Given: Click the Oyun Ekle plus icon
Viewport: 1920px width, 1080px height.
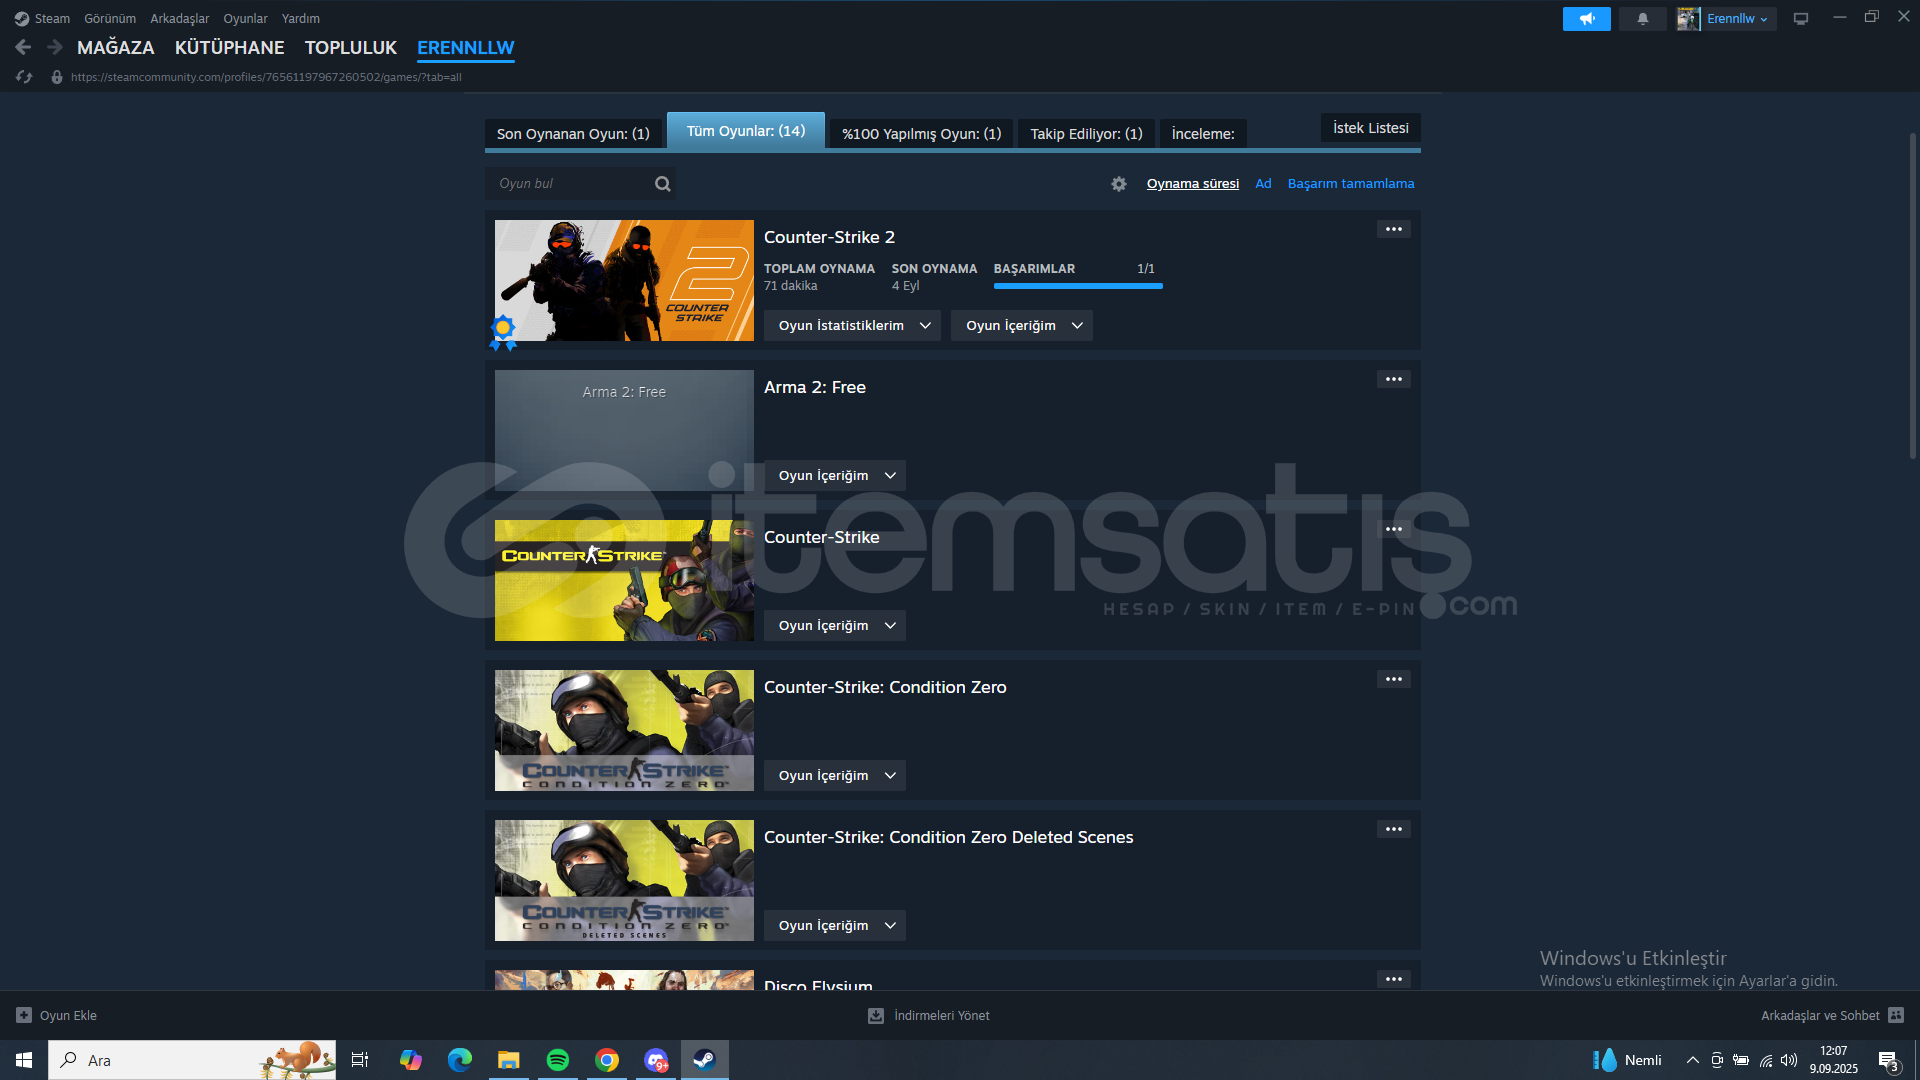Looking at the screenshot, I should (24, 1015).
